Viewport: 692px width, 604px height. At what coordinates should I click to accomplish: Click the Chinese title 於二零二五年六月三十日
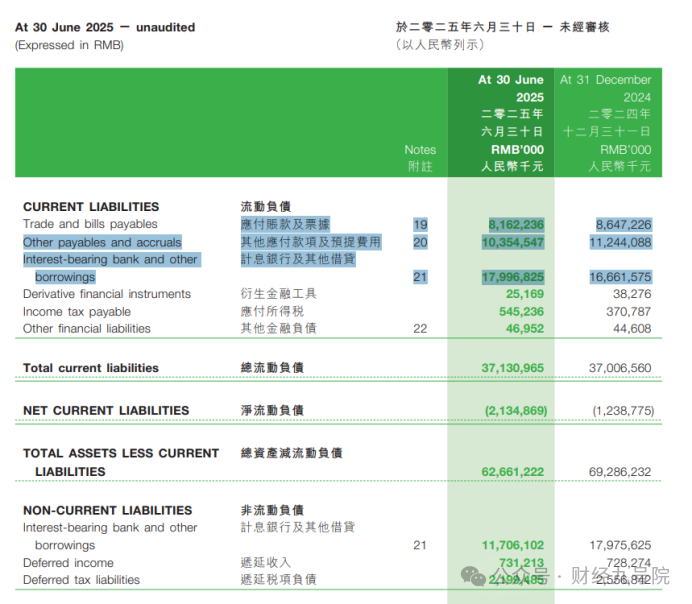(465, 27)
